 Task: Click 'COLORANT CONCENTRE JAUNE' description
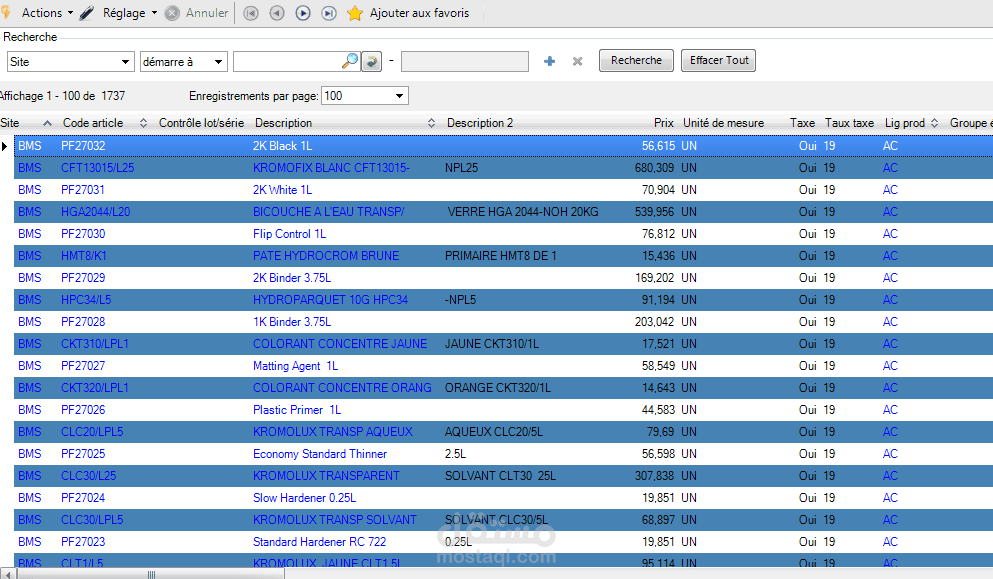[x=340, y=344]
